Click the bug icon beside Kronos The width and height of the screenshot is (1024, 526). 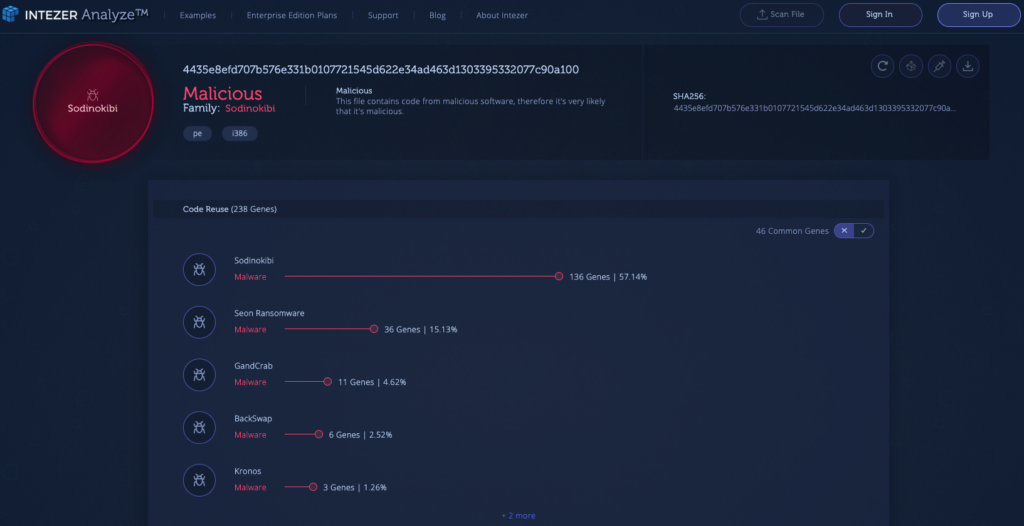pyautogui.click(x=200, y=480)
